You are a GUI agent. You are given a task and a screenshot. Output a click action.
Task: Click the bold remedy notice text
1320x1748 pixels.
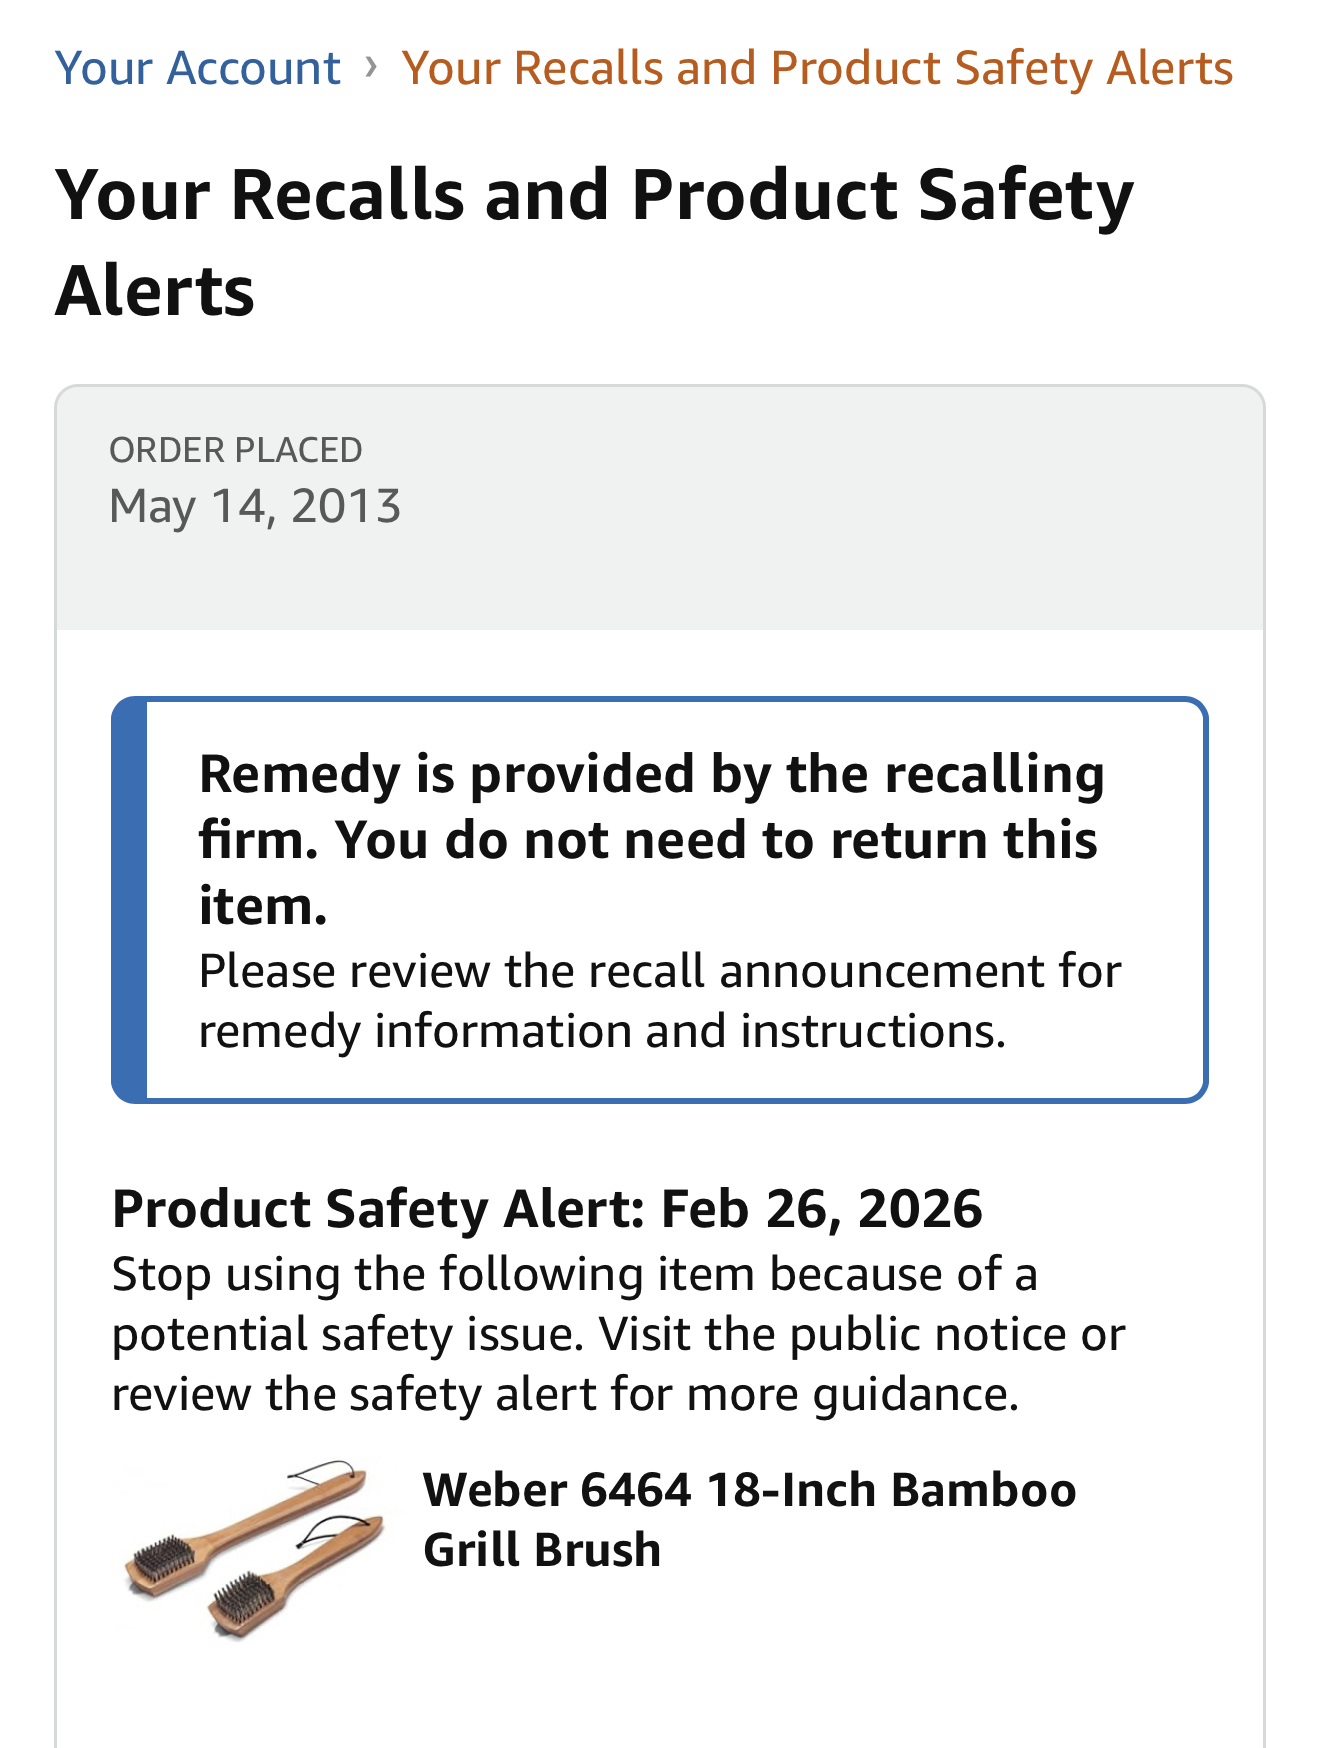[x=651, y=838]
